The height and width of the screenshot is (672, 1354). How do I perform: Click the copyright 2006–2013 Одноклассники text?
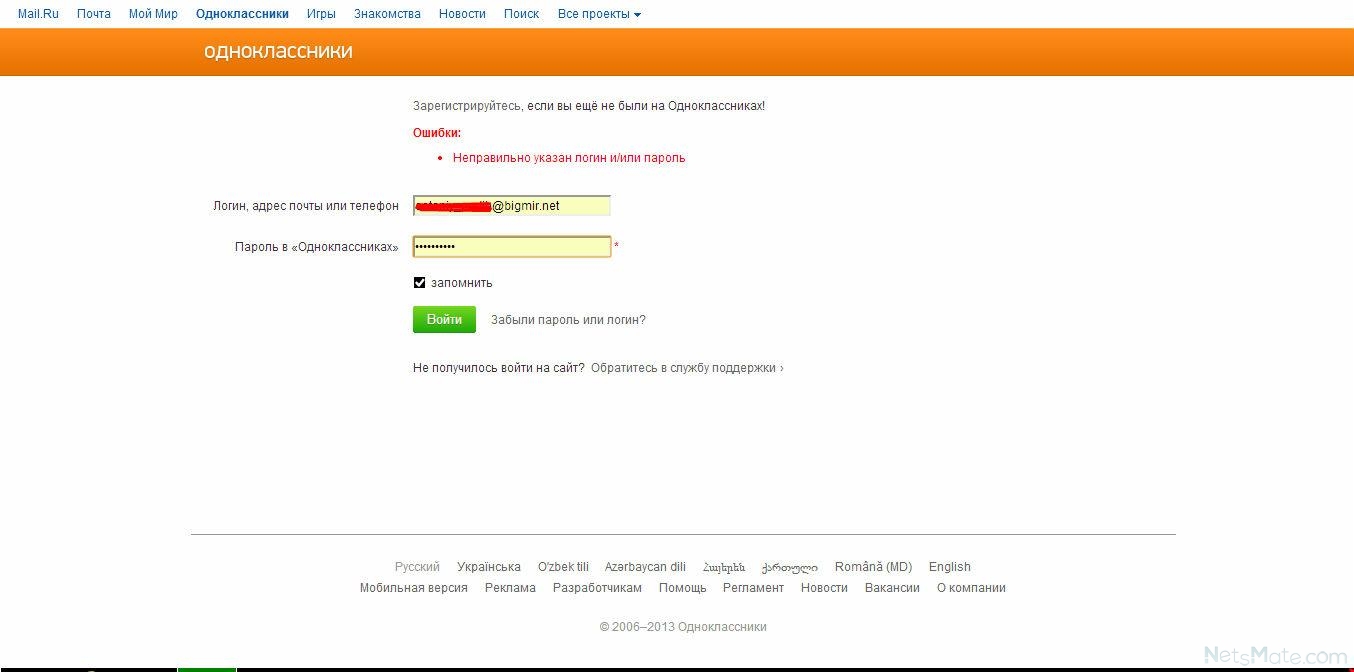pyautogui.click(x=683, y=627)
